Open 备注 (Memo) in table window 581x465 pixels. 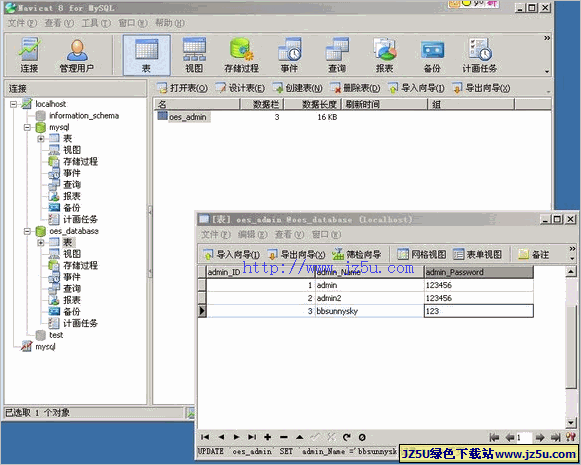point(533,255)
